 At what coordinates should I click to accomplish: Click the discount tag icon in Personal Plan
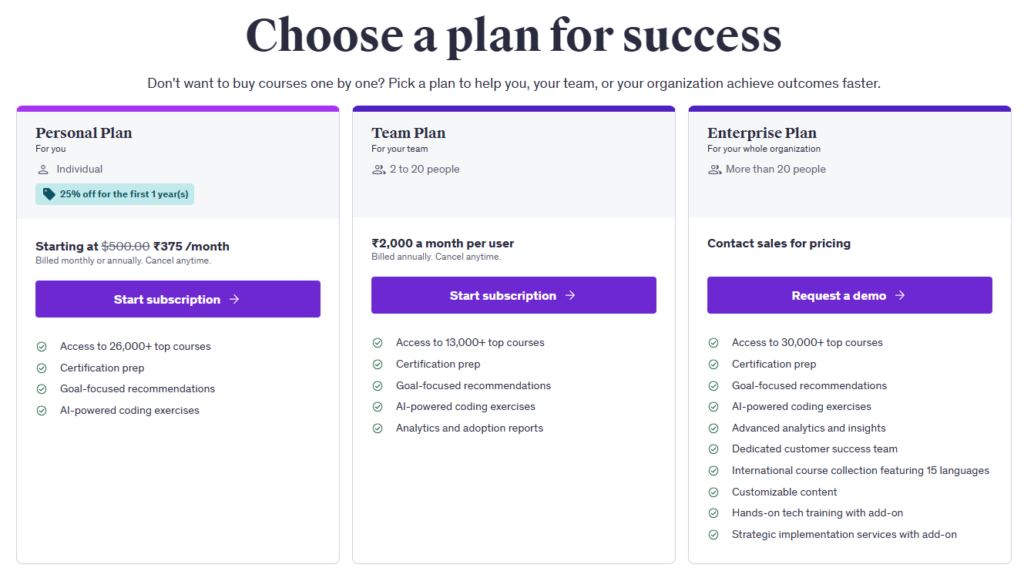pos(49,194)
